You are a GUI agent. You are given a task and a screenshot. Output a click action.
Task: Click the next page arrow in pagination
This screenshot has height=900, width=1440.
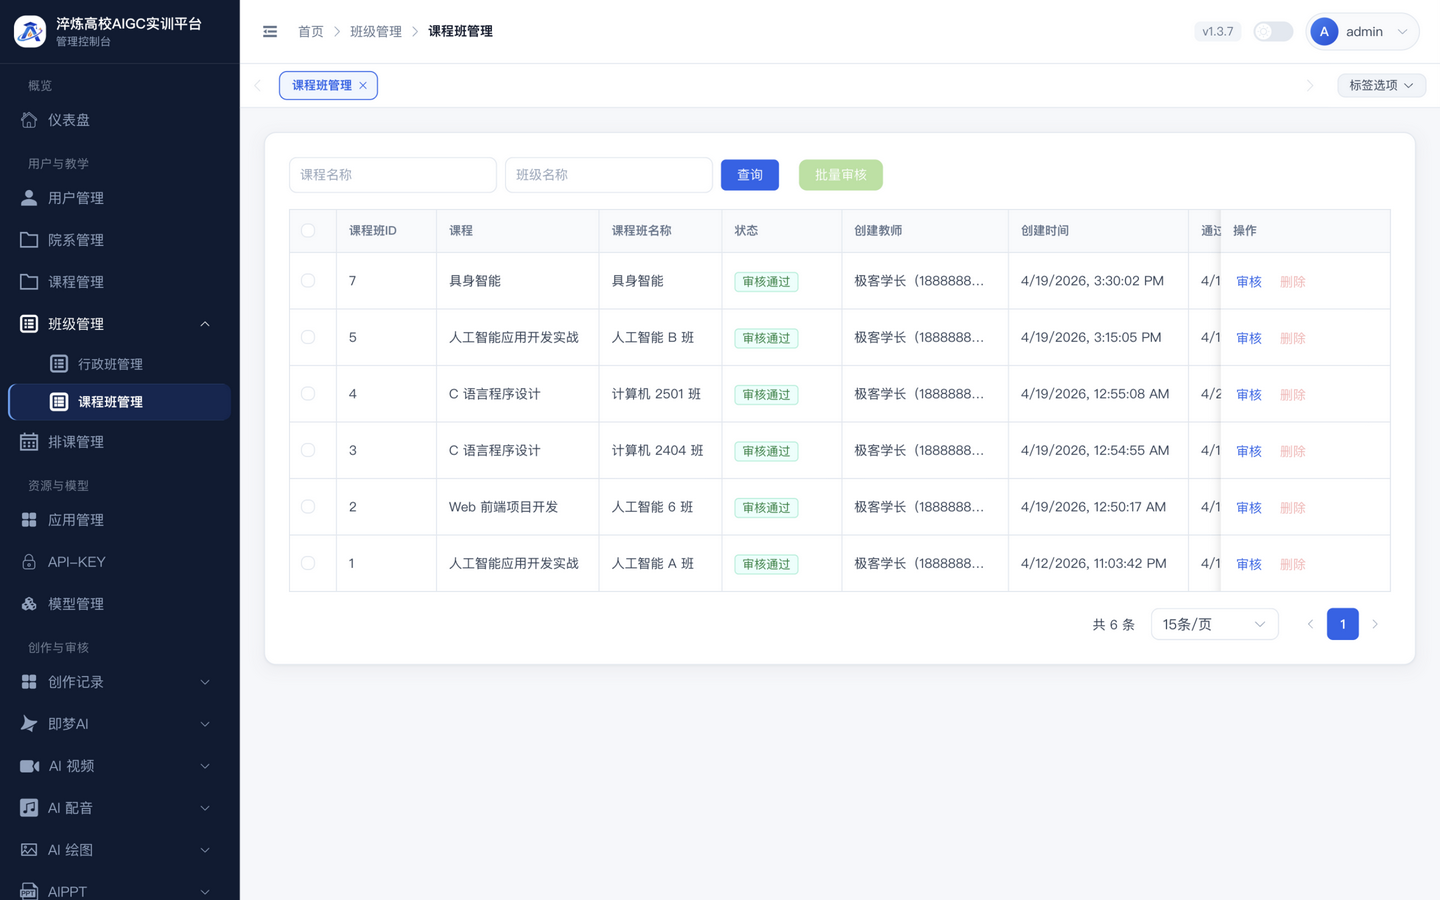[x=1375, y=624]
